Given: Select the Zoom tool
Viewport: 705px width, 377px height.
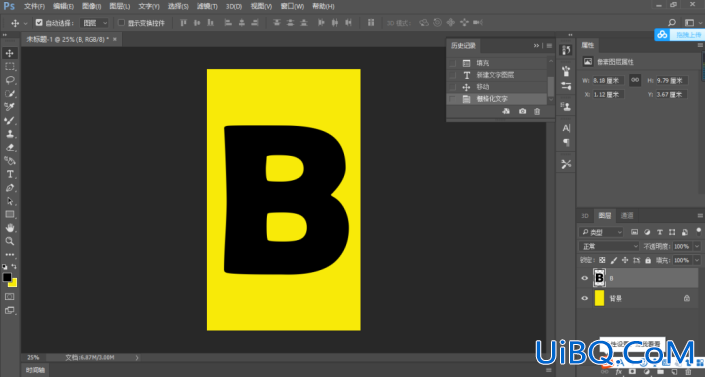Looking at the screenshot, I should (9, 241).
